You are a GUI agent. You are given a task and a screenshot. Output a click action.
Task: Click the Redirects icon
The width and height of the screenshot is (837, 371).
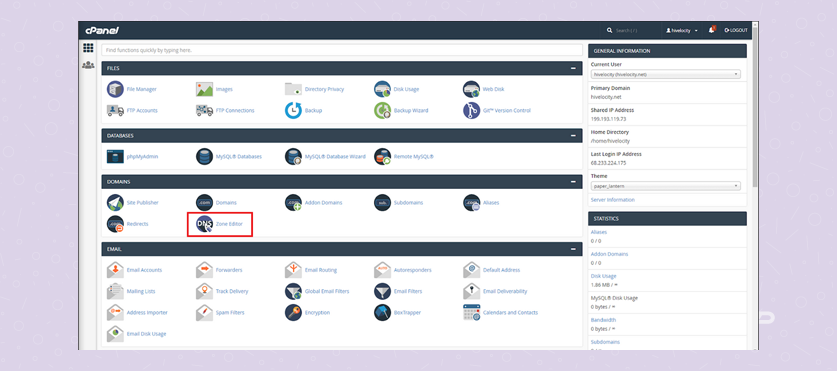click(x=115, y=224)
